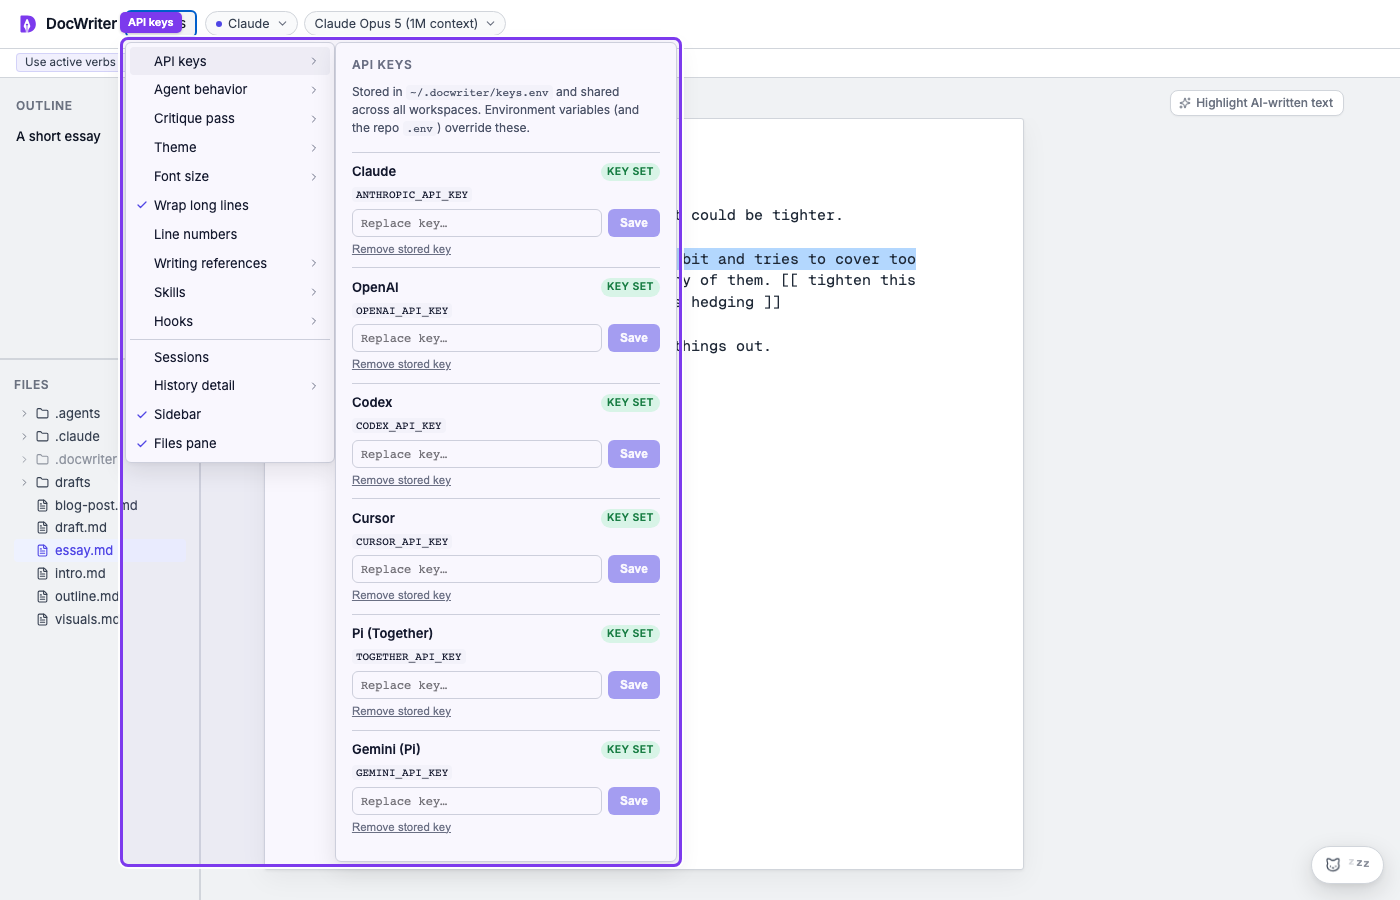Image resolution: width=1400 pixels, height=900 pixels.
Task: Expand the .claude folder chevron
Action: click(25, 436)
